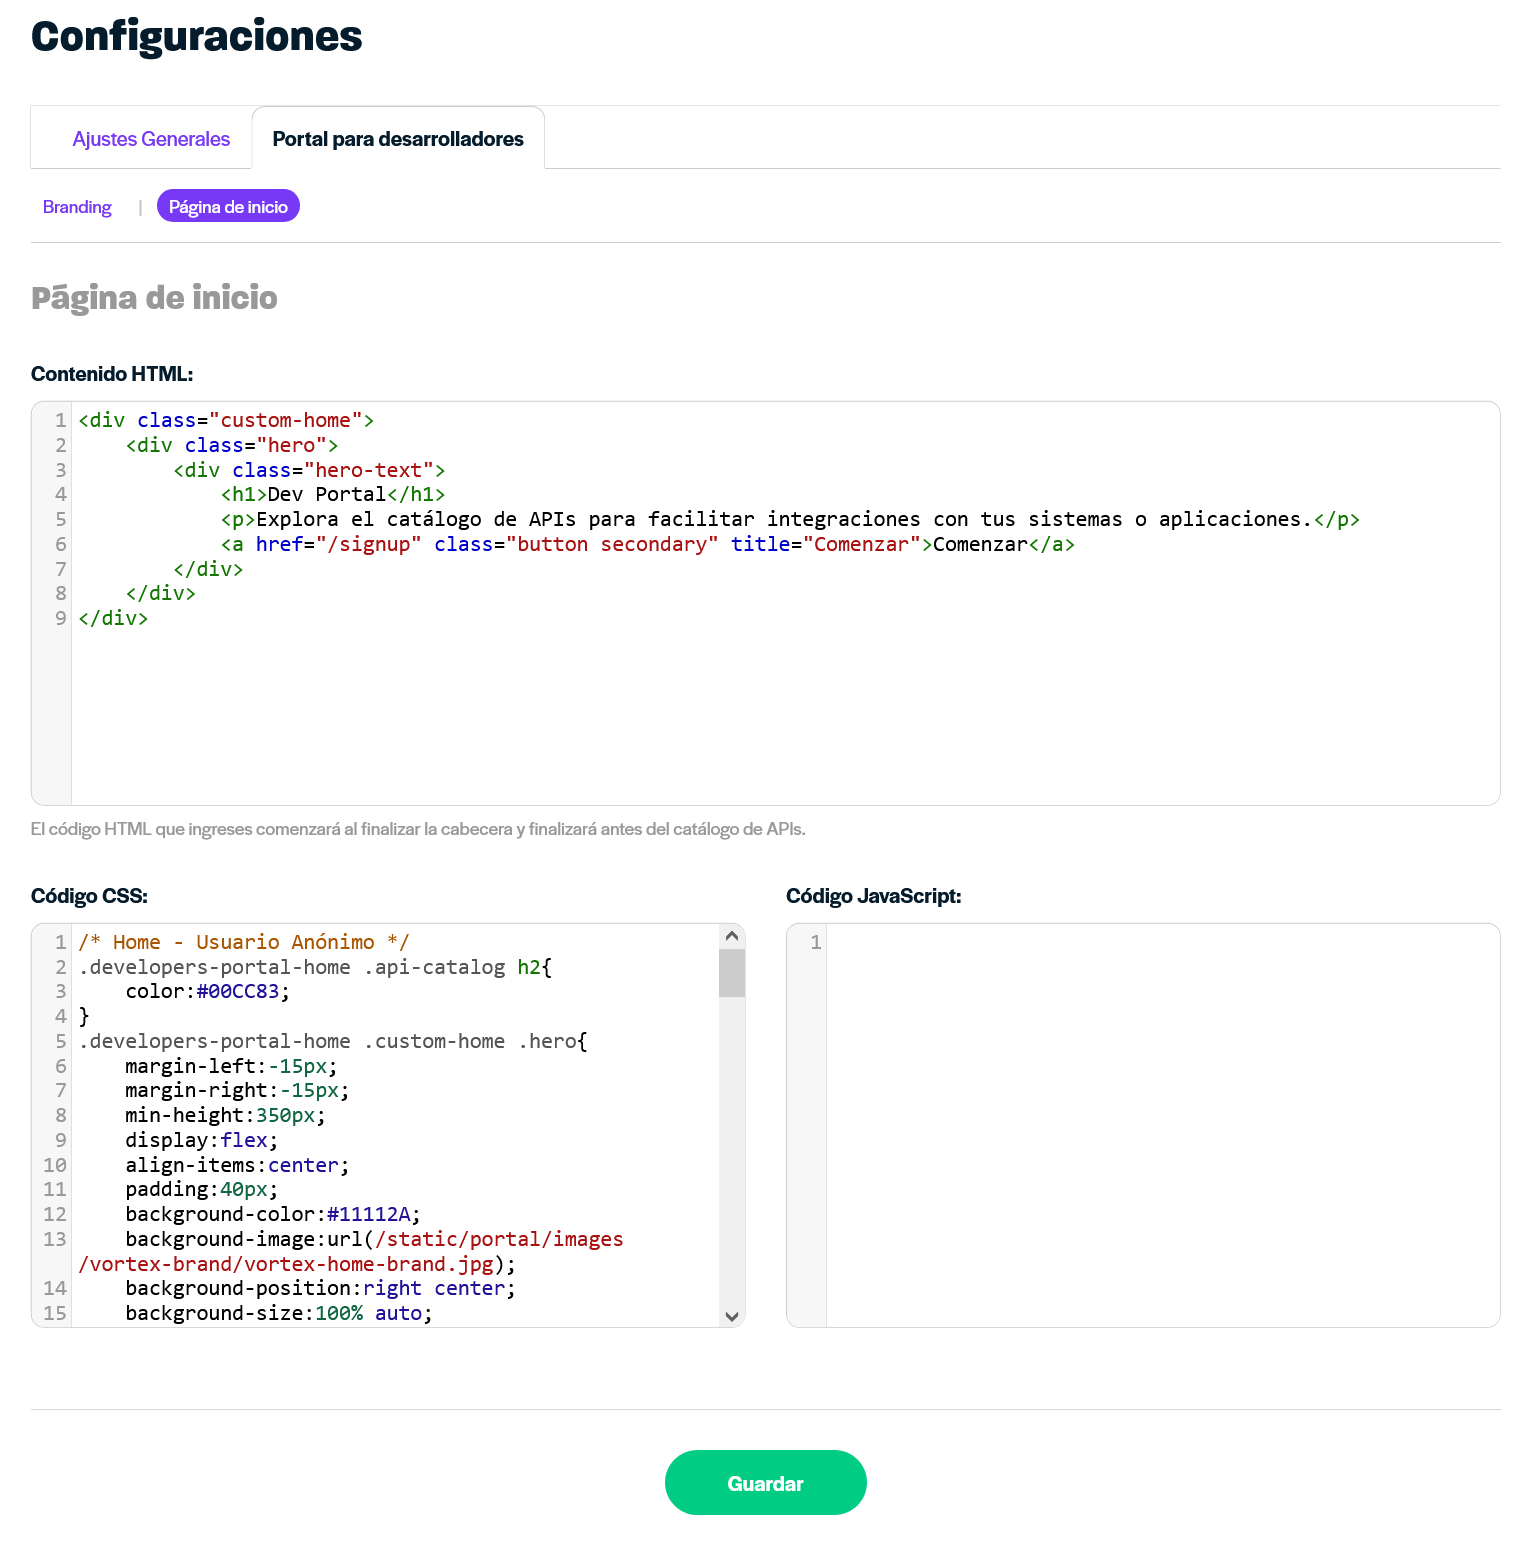This screenshot has width=1537, height=1550.
Task: Select the Portal para desarrolladores tab
Action: coord(398,139)
